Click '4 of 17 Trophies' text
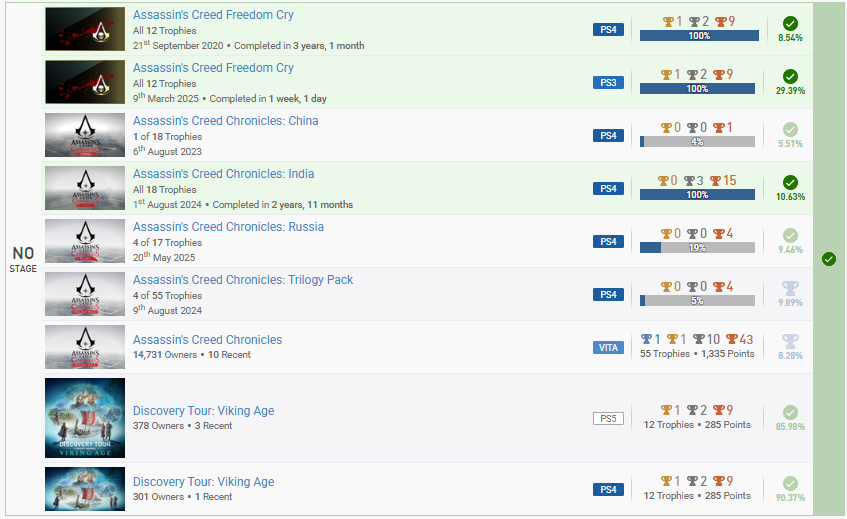847x519 pixels. tap(167, 242)
